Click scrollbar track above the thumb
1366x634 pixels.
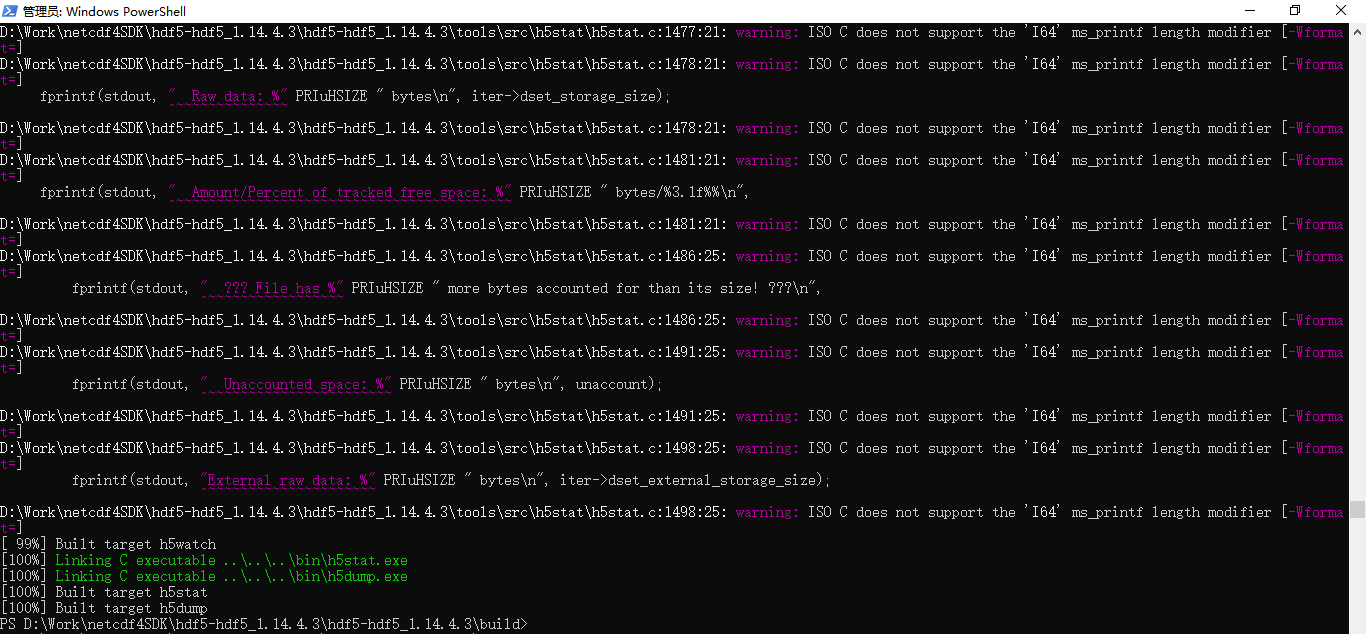point(1357,270)
